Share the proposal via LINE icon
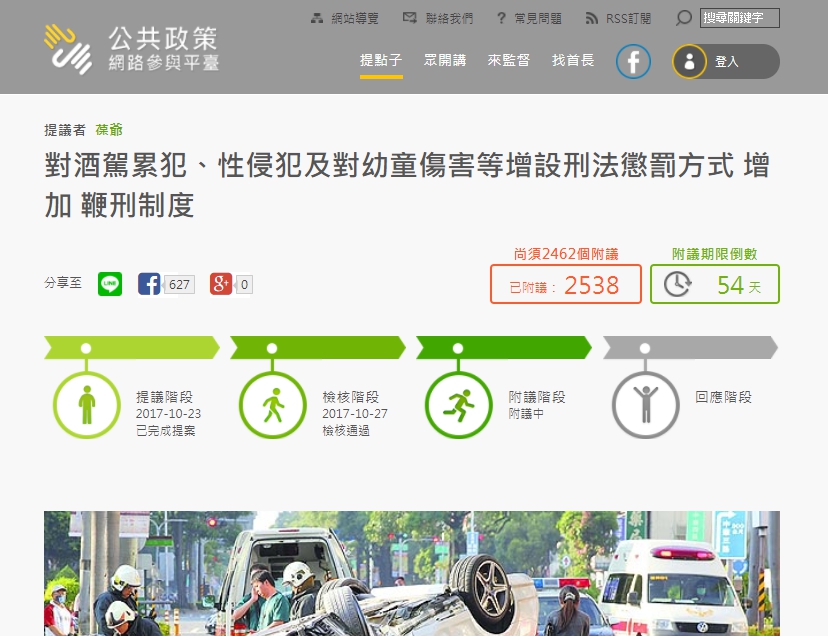This screenshot has height=636, width=828. coord(110,284)
